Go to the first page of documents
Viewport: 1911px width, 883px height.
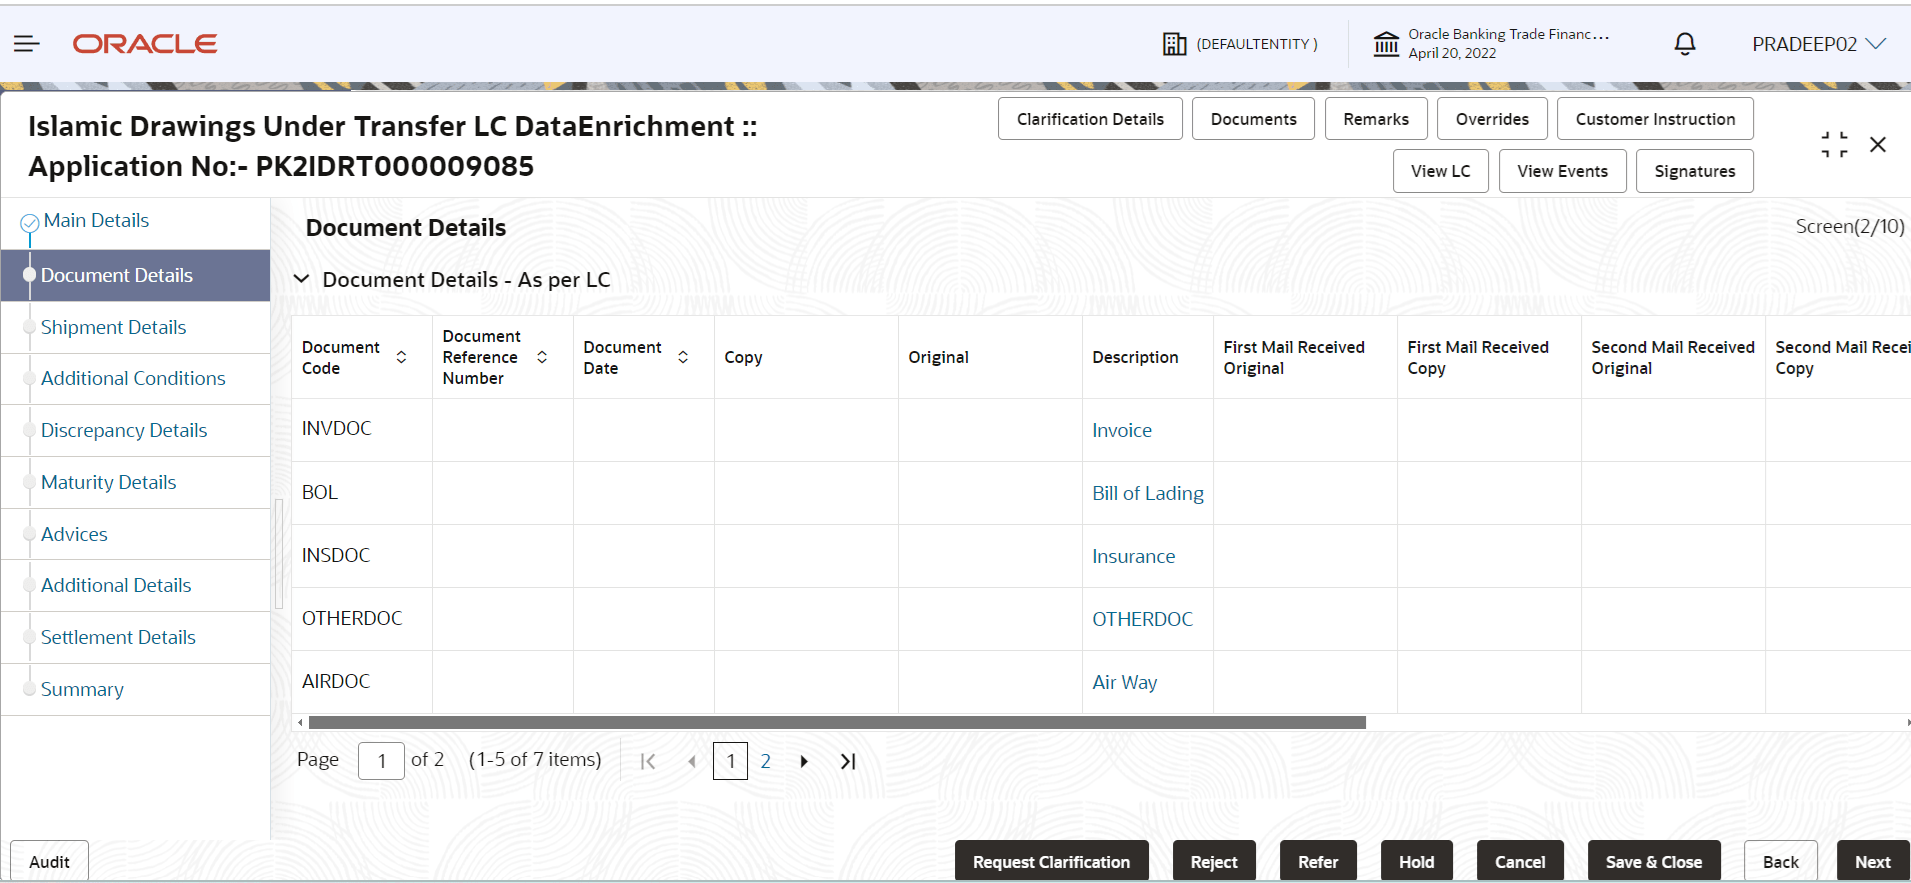point(648,761)
